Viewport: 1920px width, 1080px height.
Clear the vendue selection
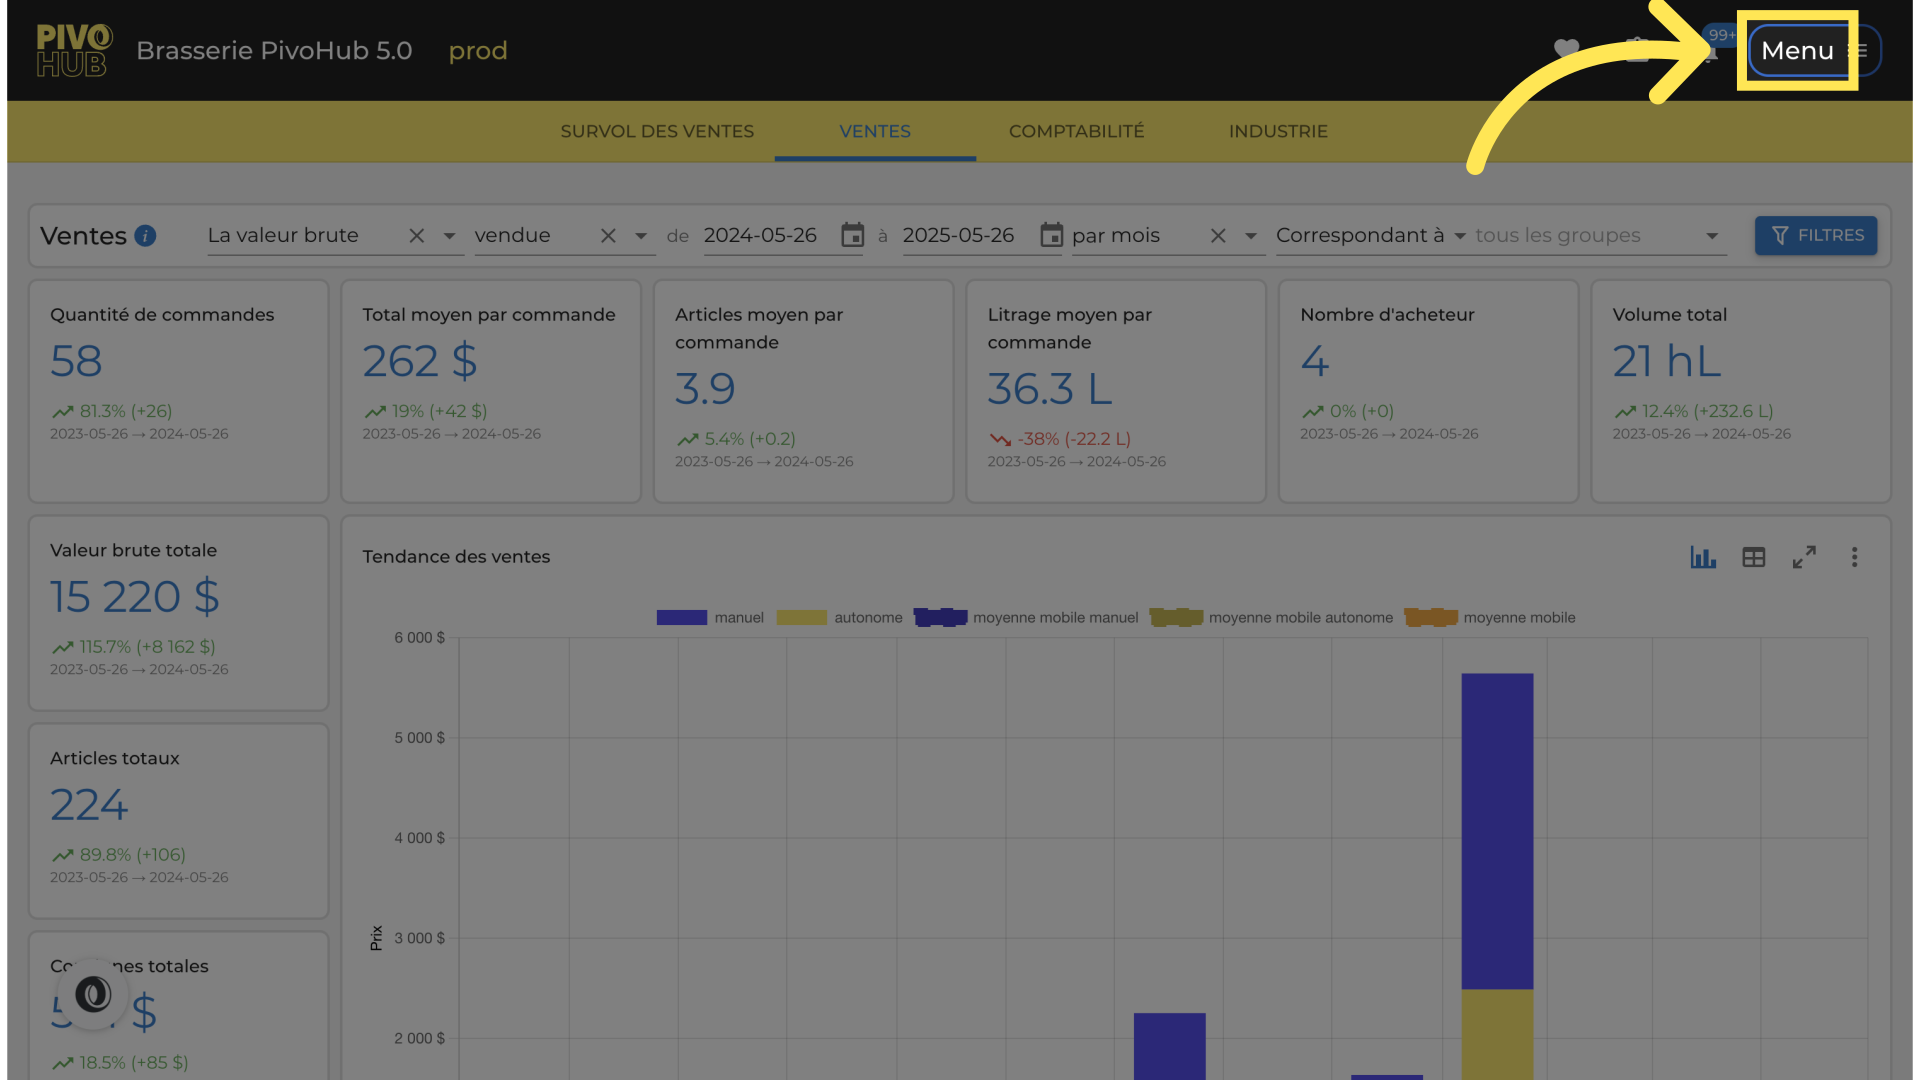pyautogui.click(x=608, y=236)
